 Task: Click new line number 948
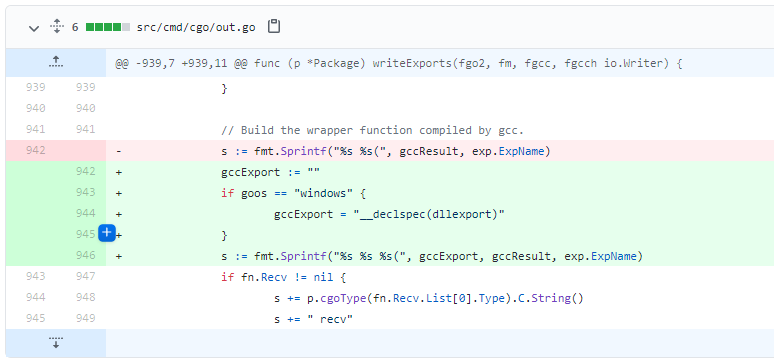tap(85, 297)
